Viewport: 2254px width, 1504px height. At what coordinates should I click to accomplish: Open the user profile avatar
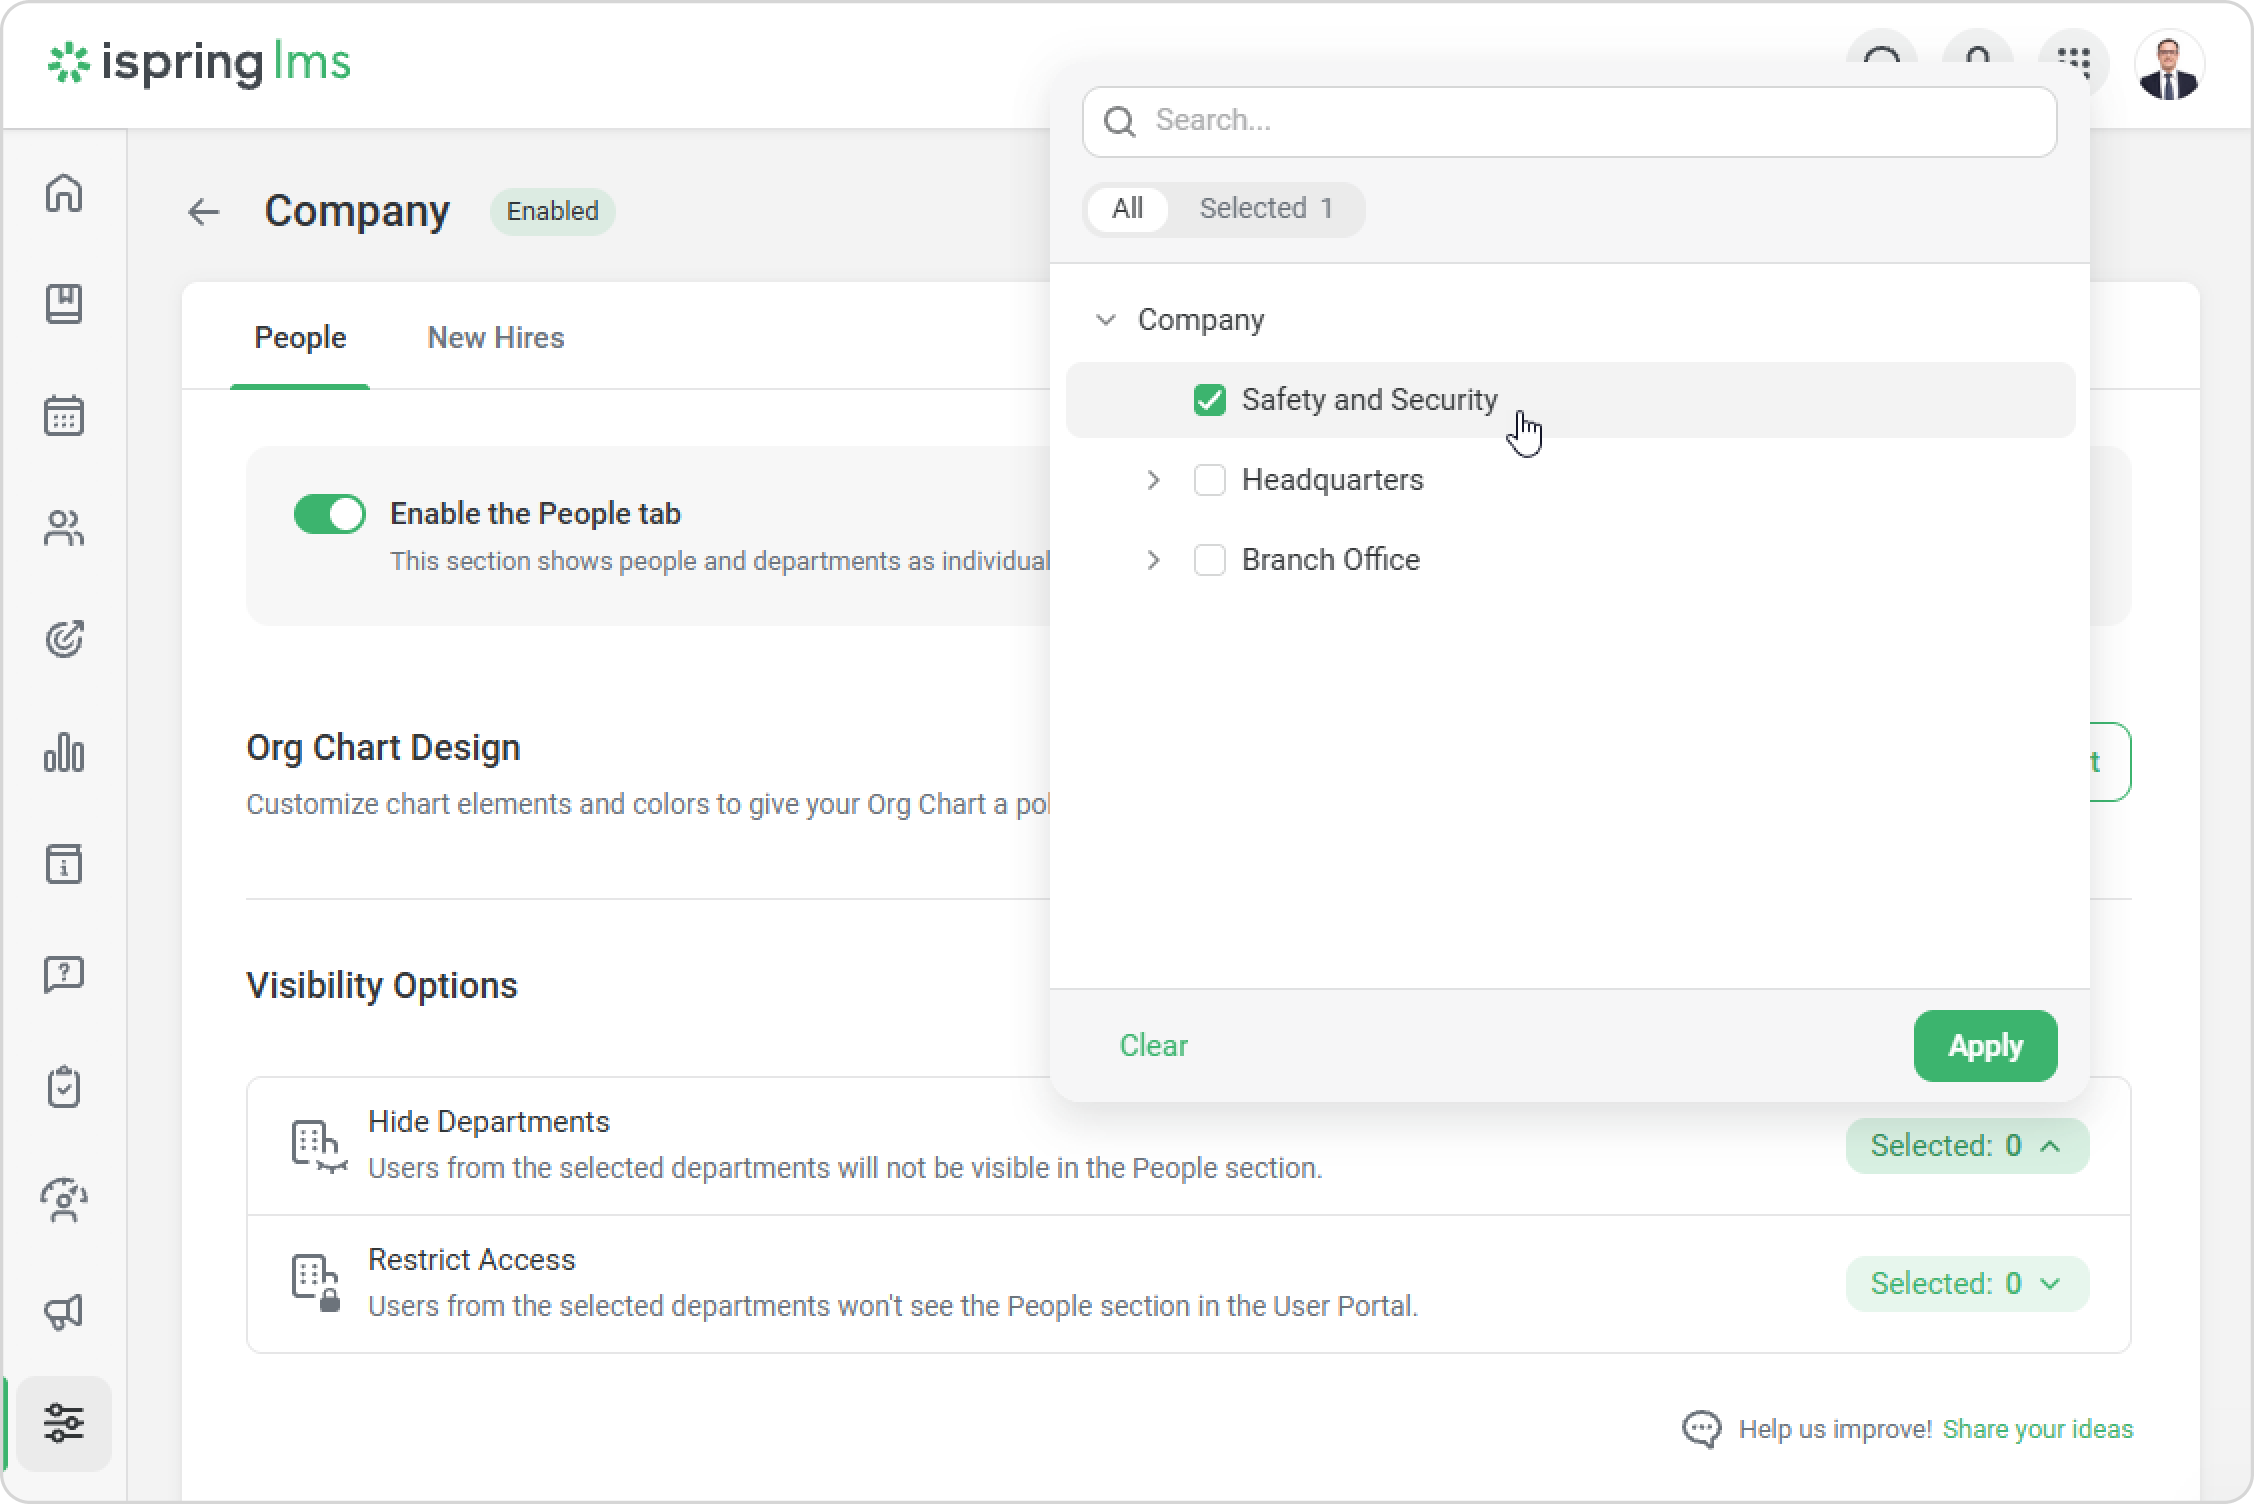[2168, 66]
